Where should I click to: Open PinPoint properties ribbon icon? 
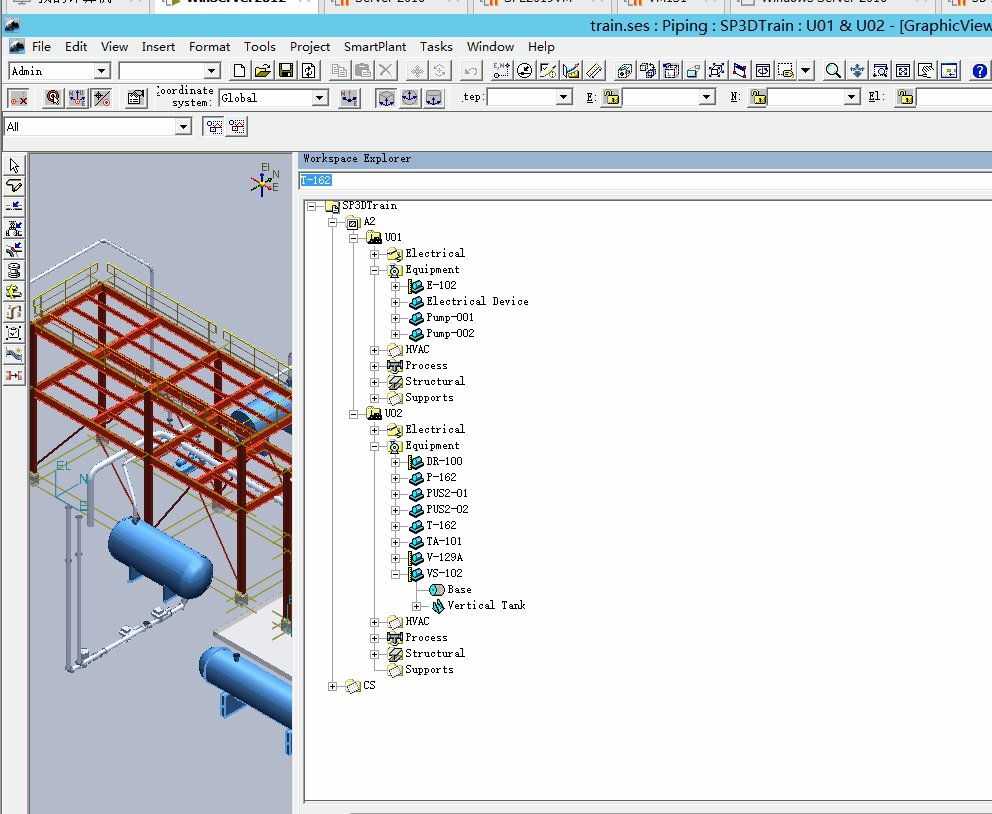135,98
